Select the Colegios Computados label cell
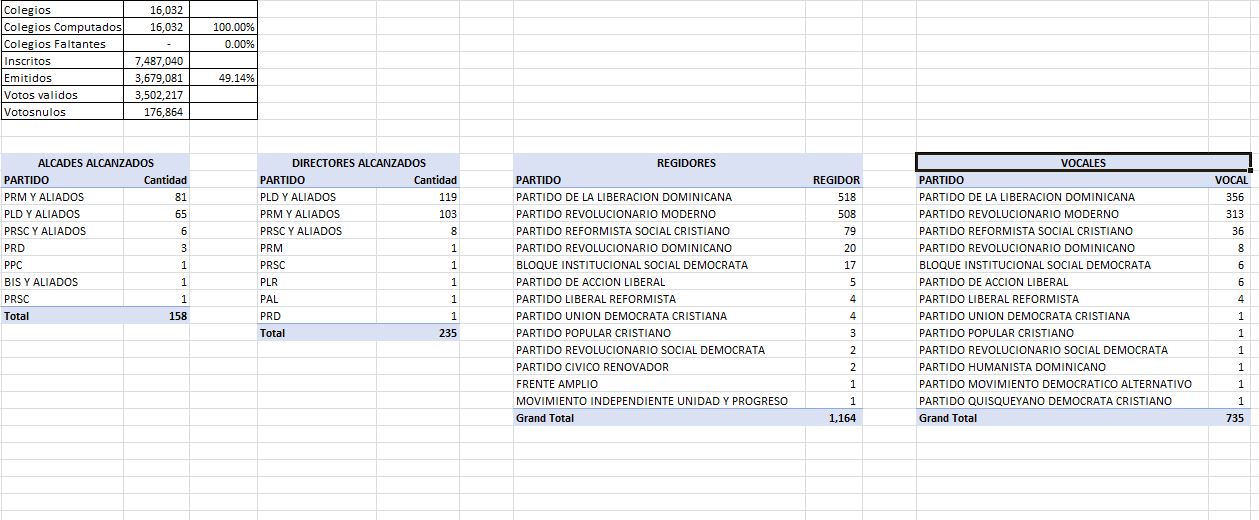The height and width of the screenshot is (520, 1259). coord(62,27)
